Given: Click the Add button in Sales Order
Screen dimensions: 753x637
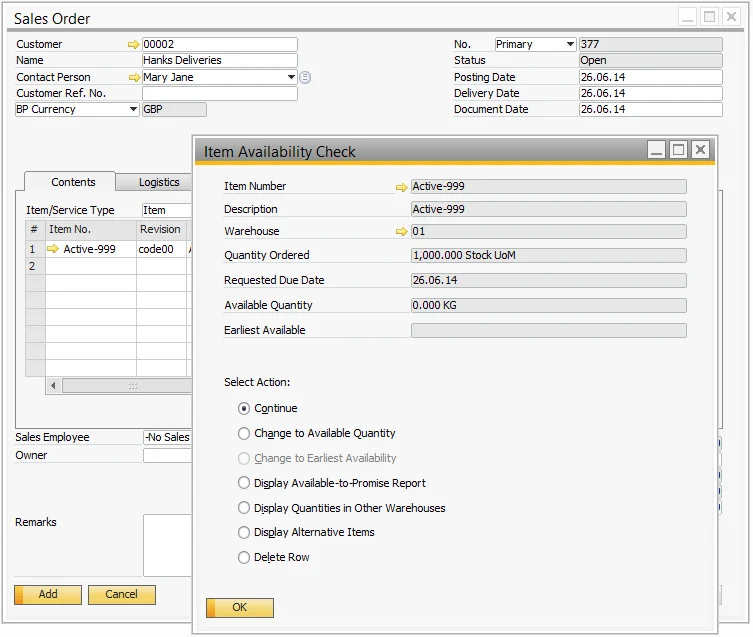Looking at the screenshot, I should (48, 595).
